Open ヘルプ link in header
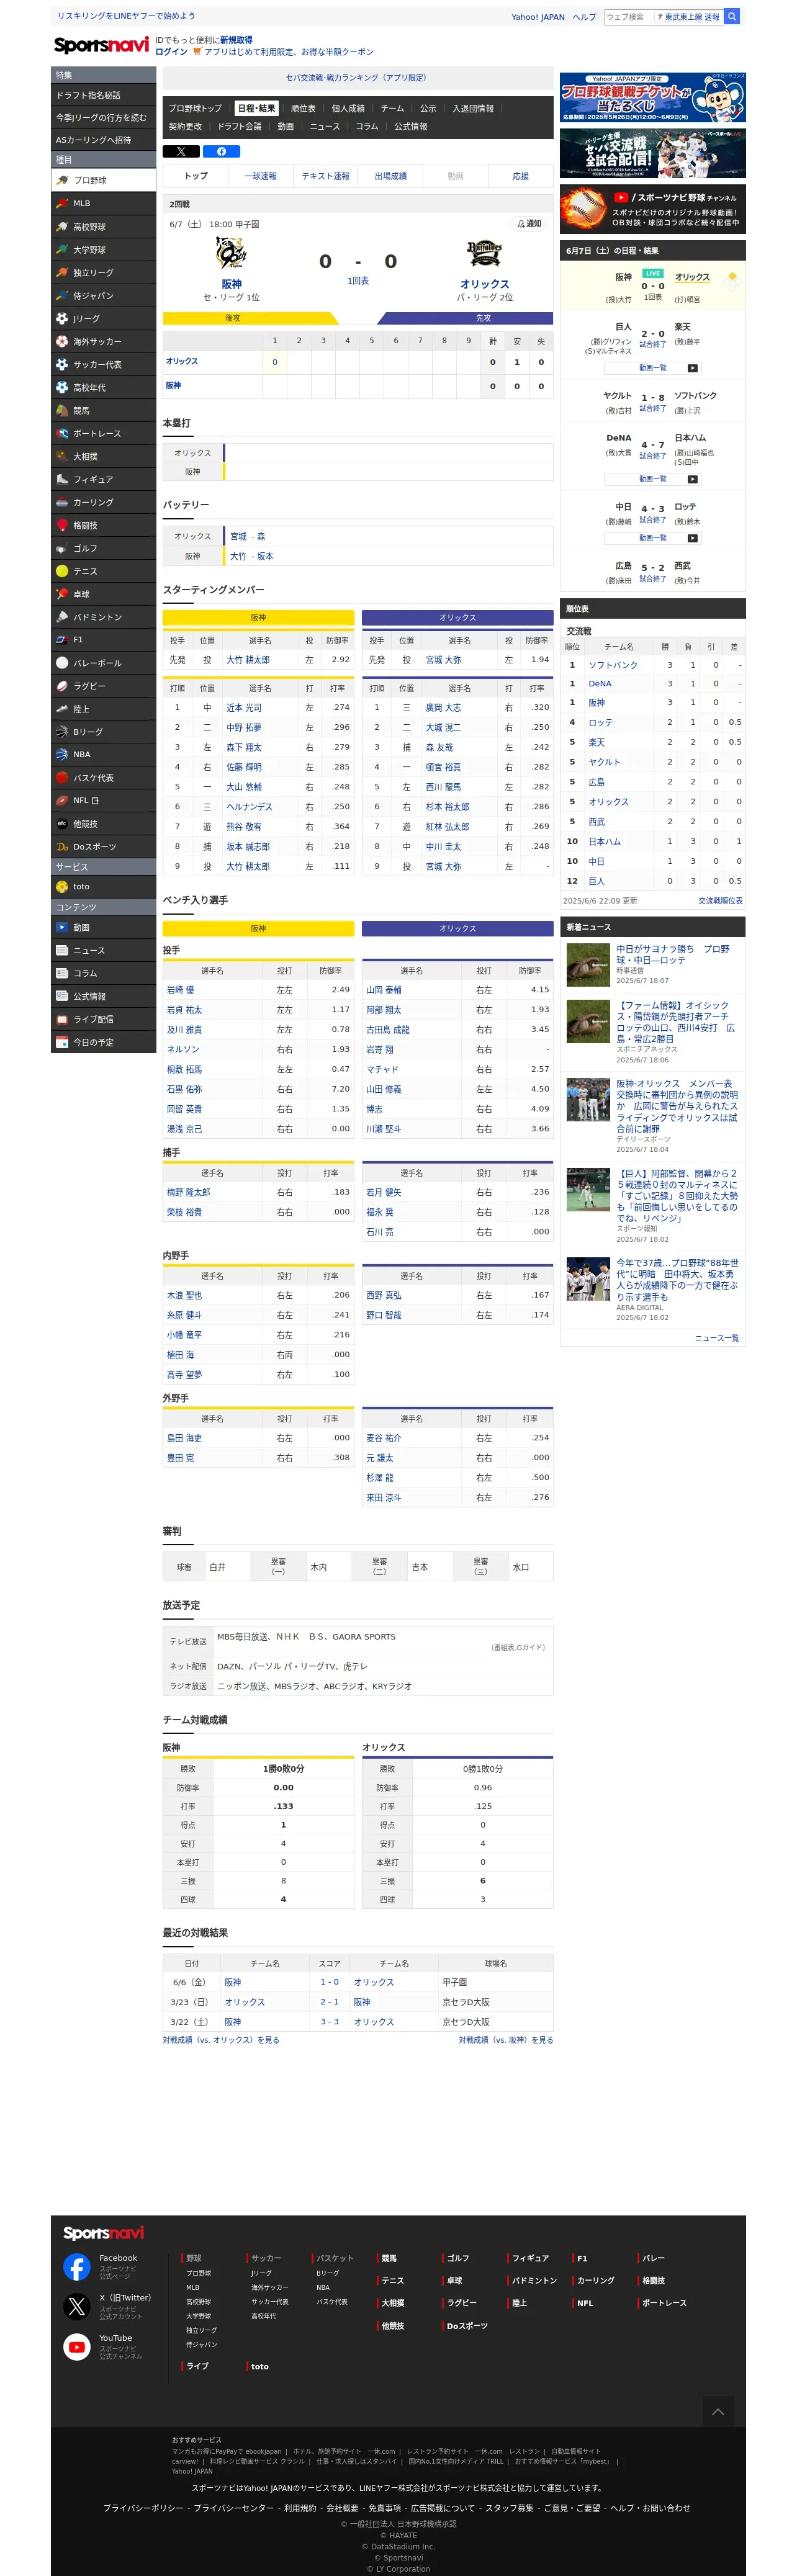Viewport: 797px width, 2576px height. 584,17
